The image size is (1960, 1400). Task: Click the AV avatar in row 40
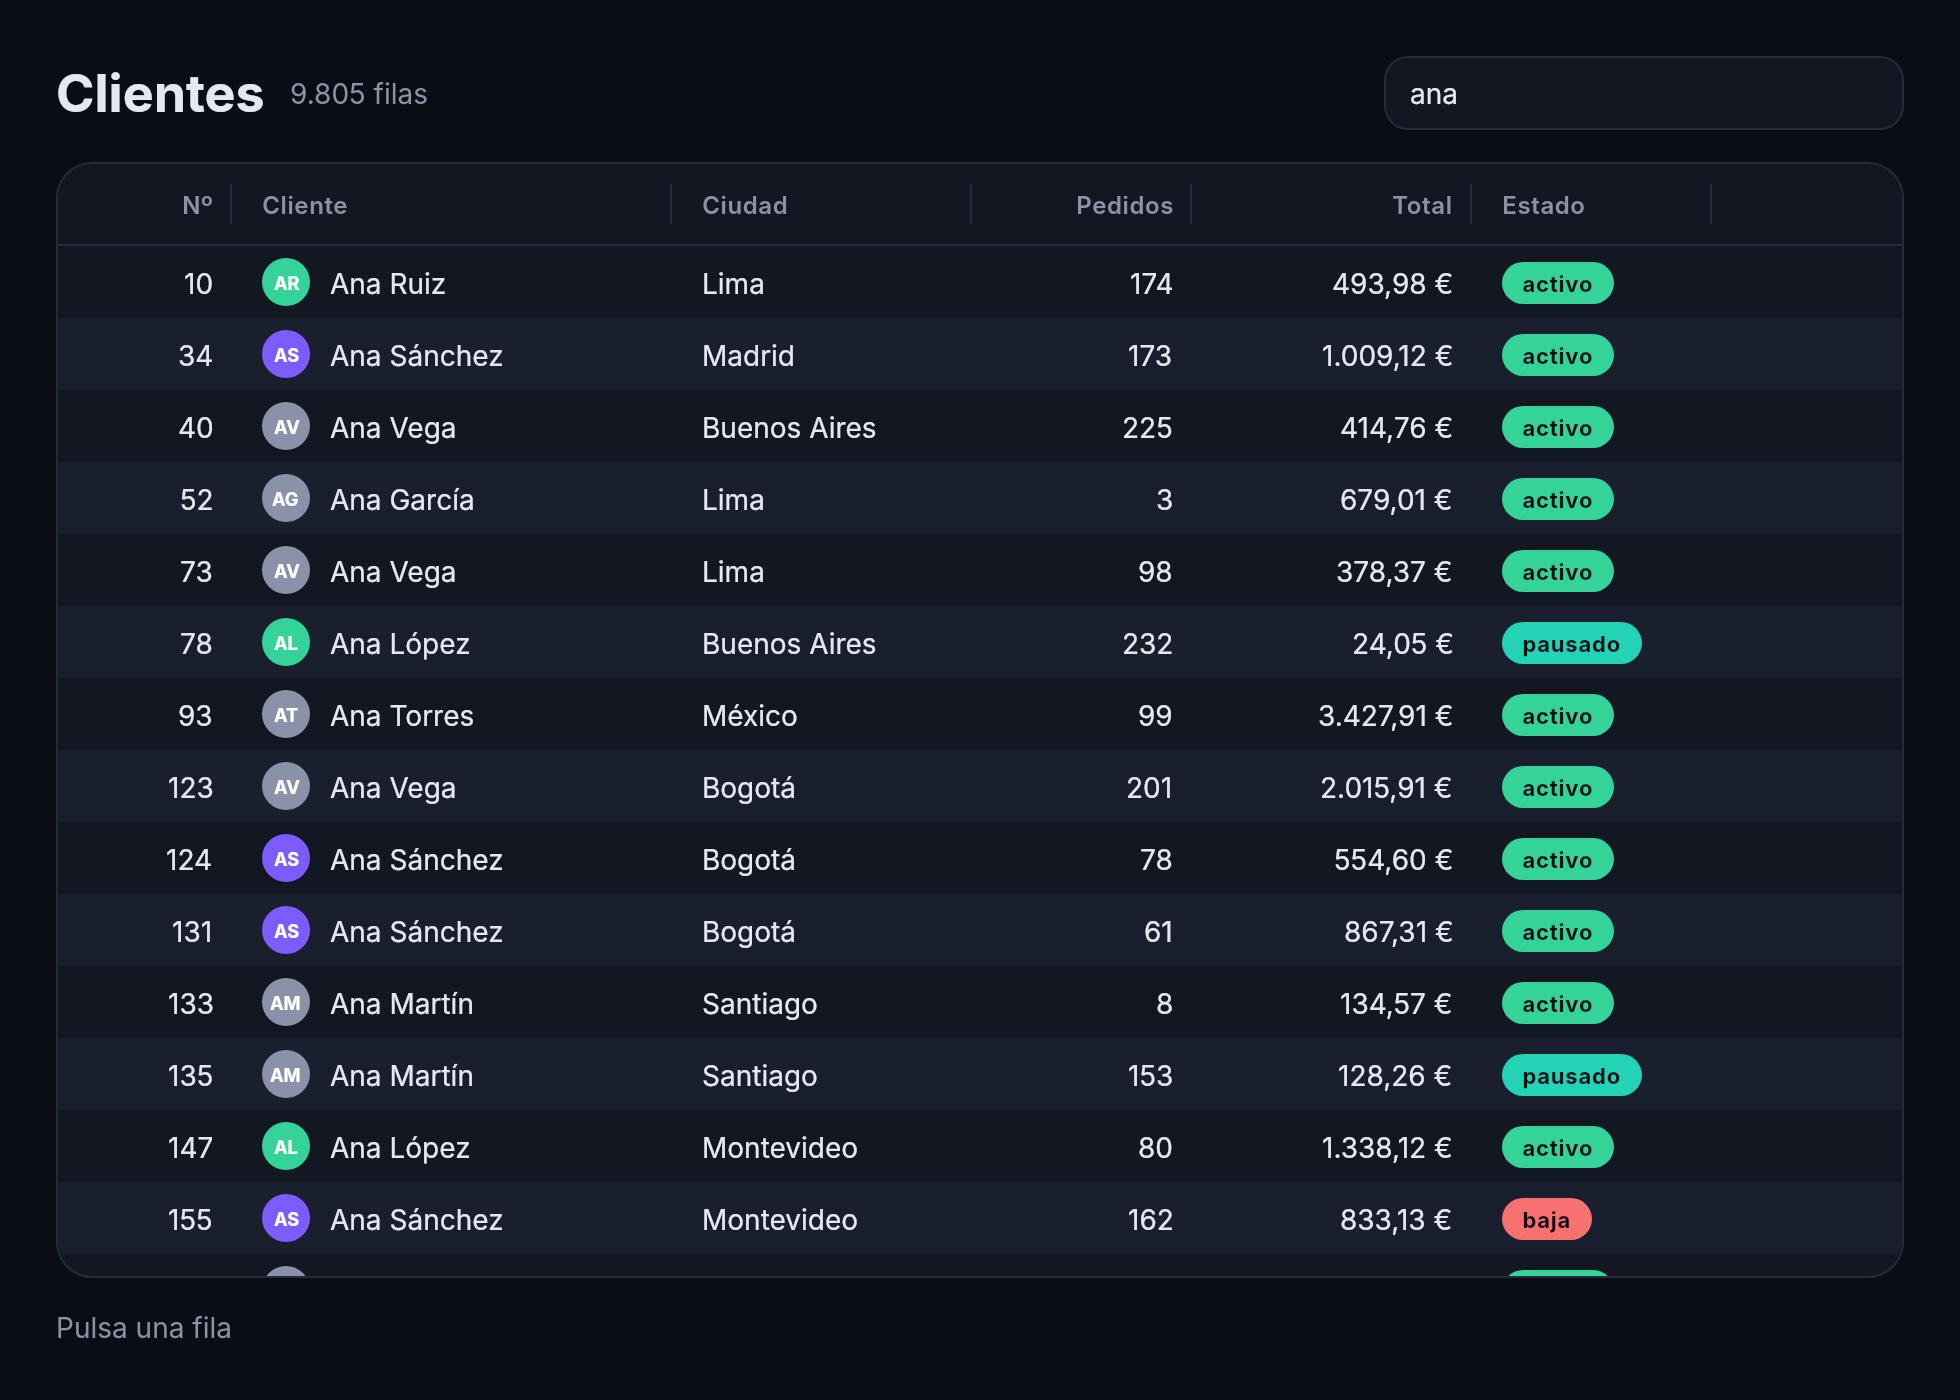(286, 427)
